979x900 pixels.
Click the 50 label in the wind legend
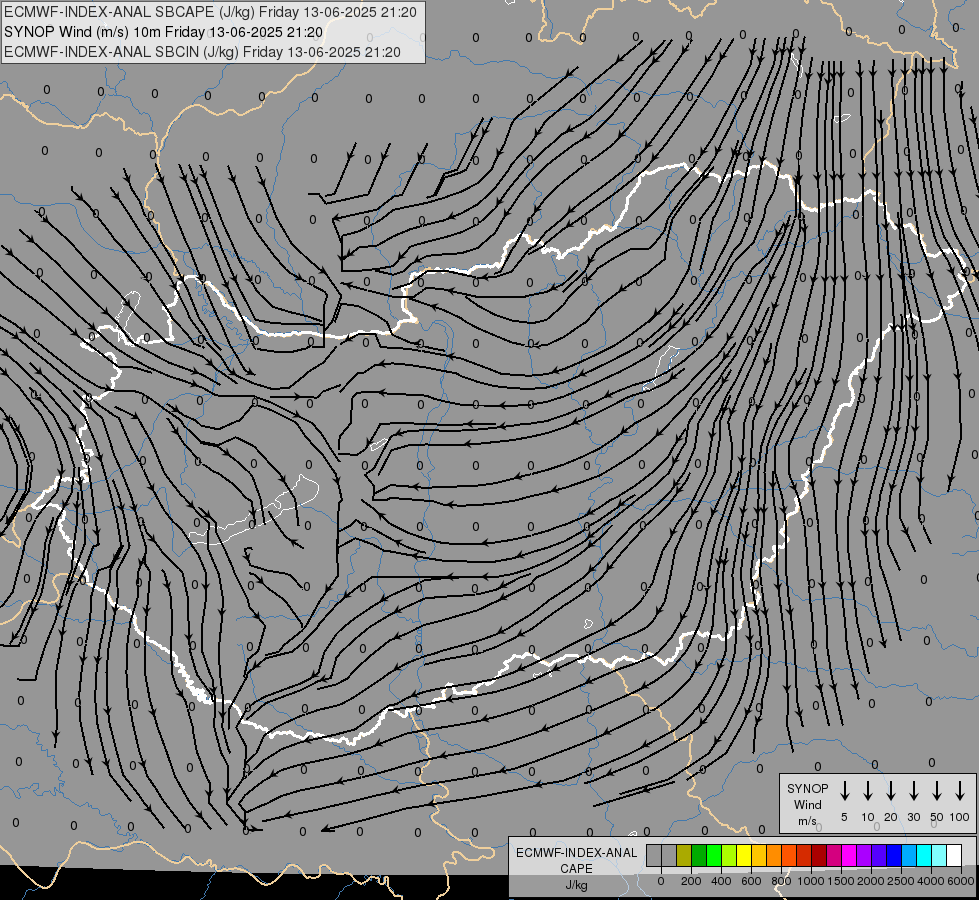[x=937, y=817]
